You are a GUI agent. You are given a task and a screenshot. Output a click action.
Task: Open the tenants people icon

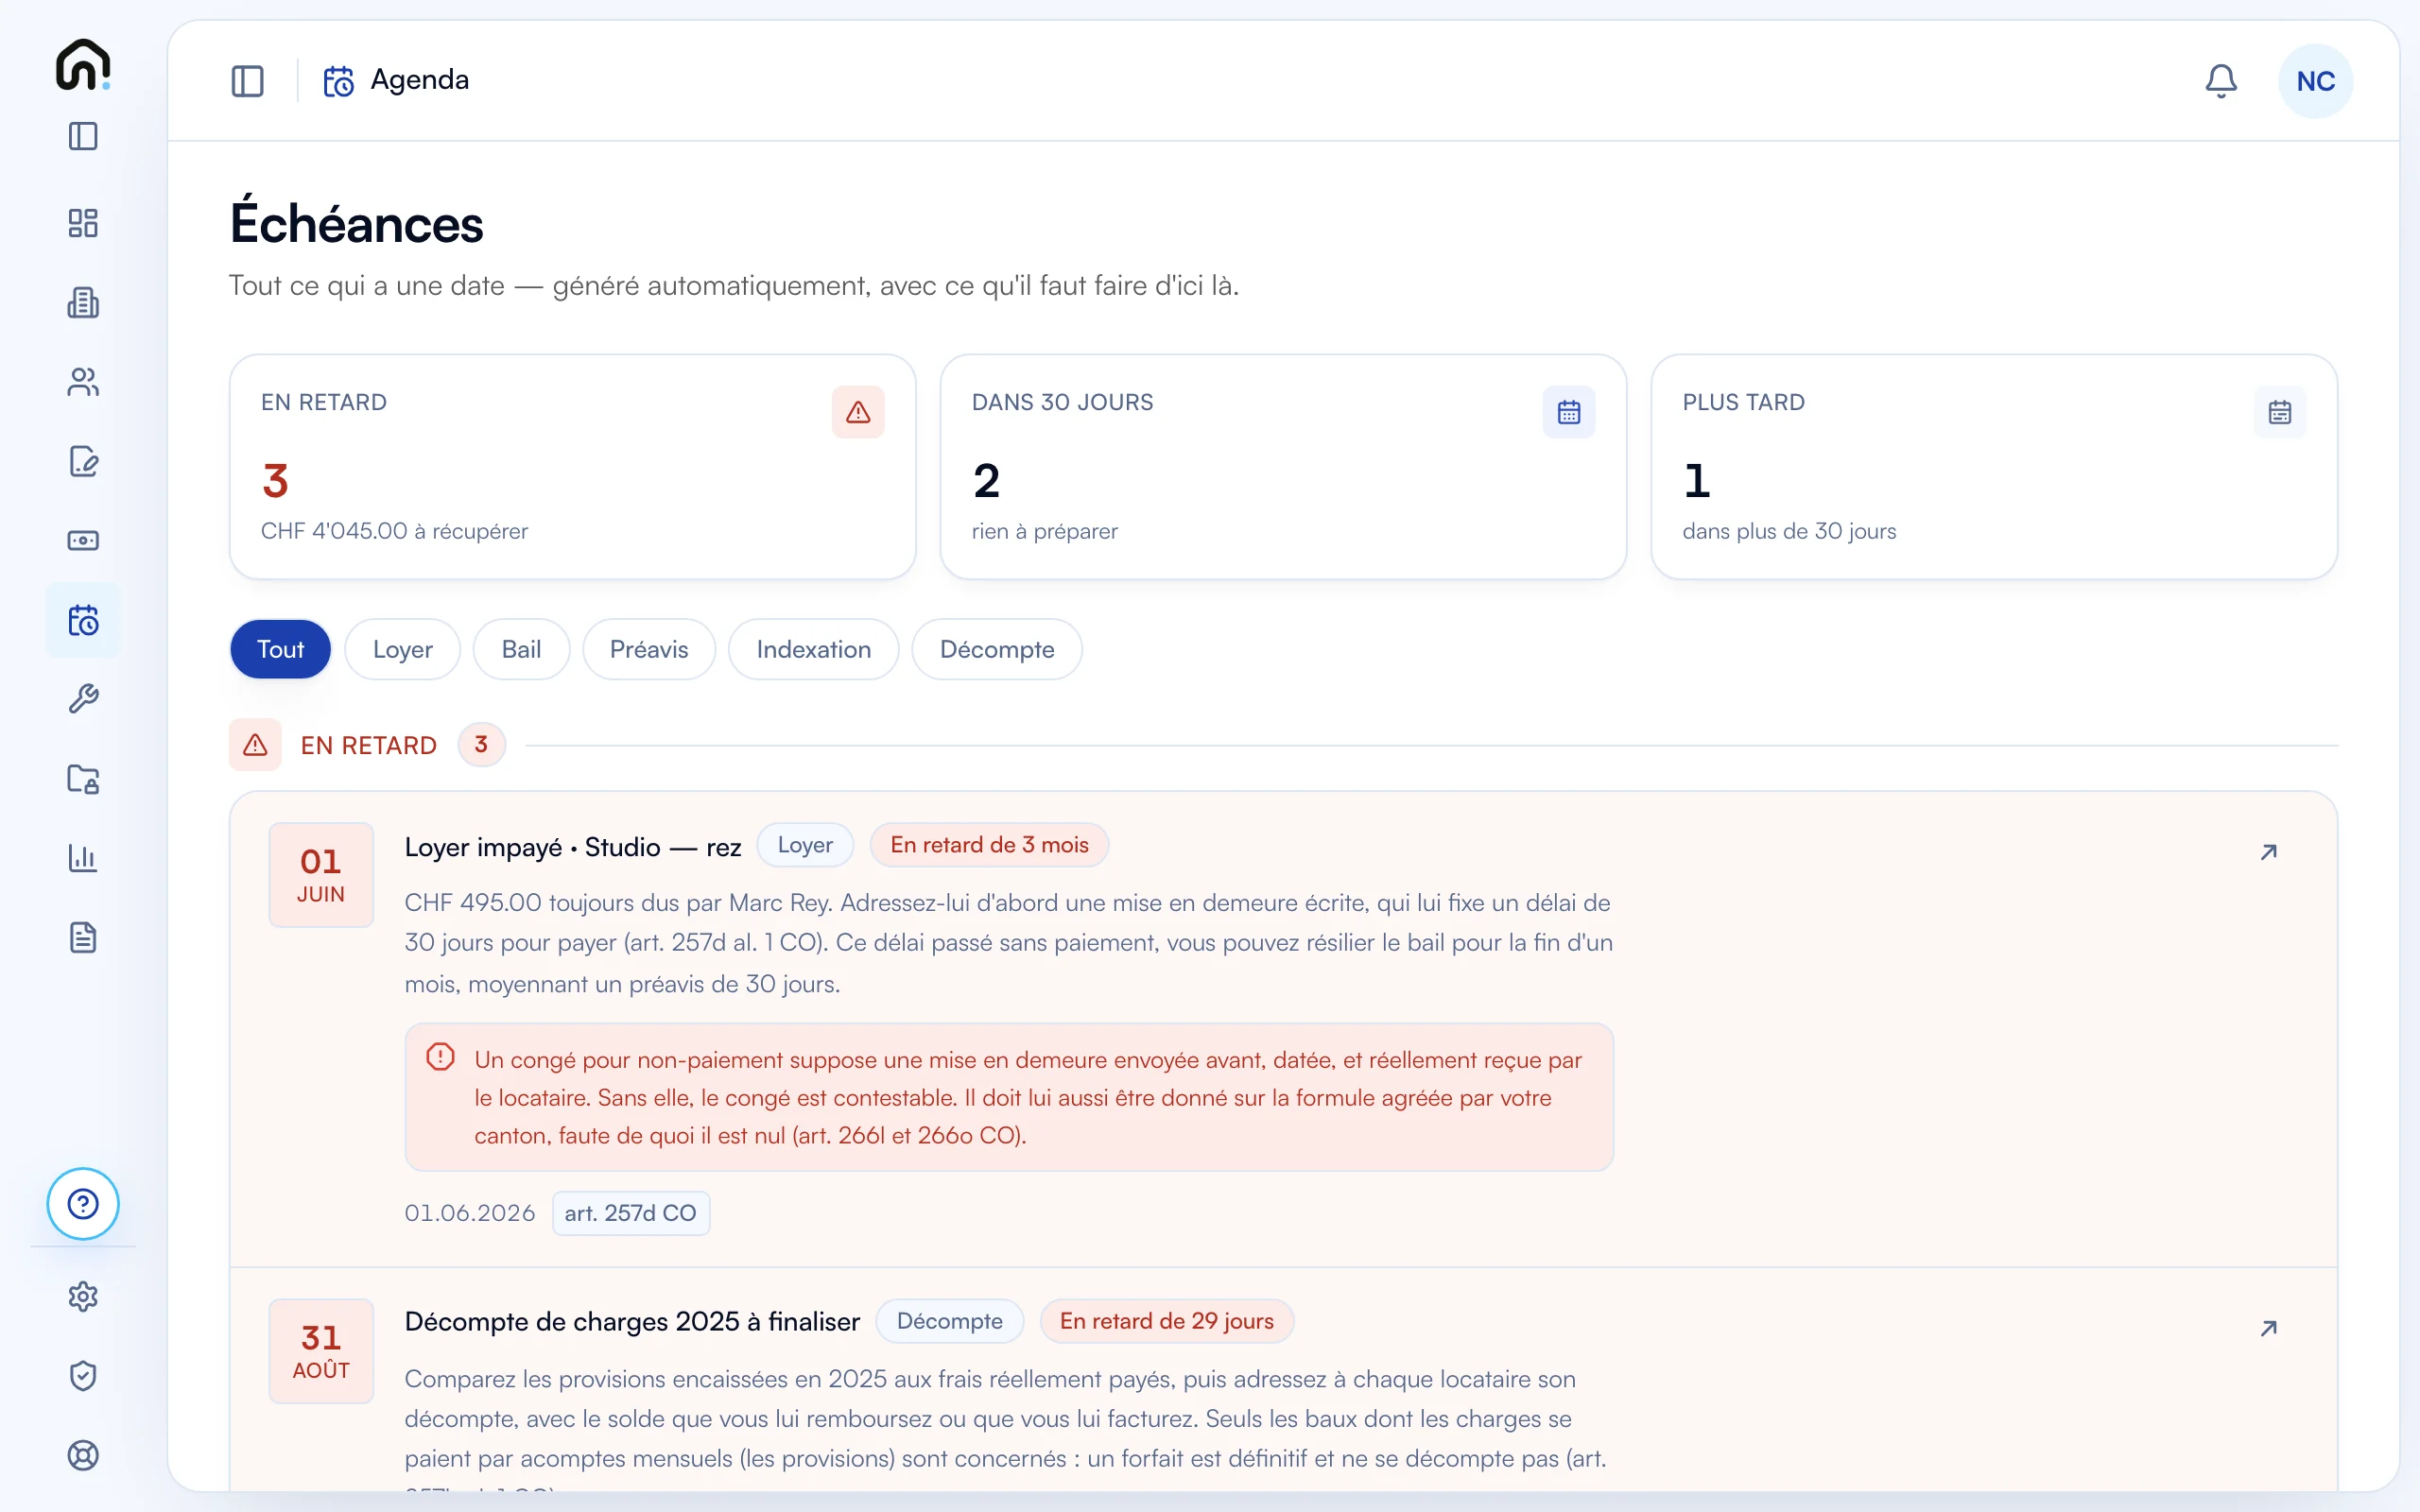[x=83, y=382]
